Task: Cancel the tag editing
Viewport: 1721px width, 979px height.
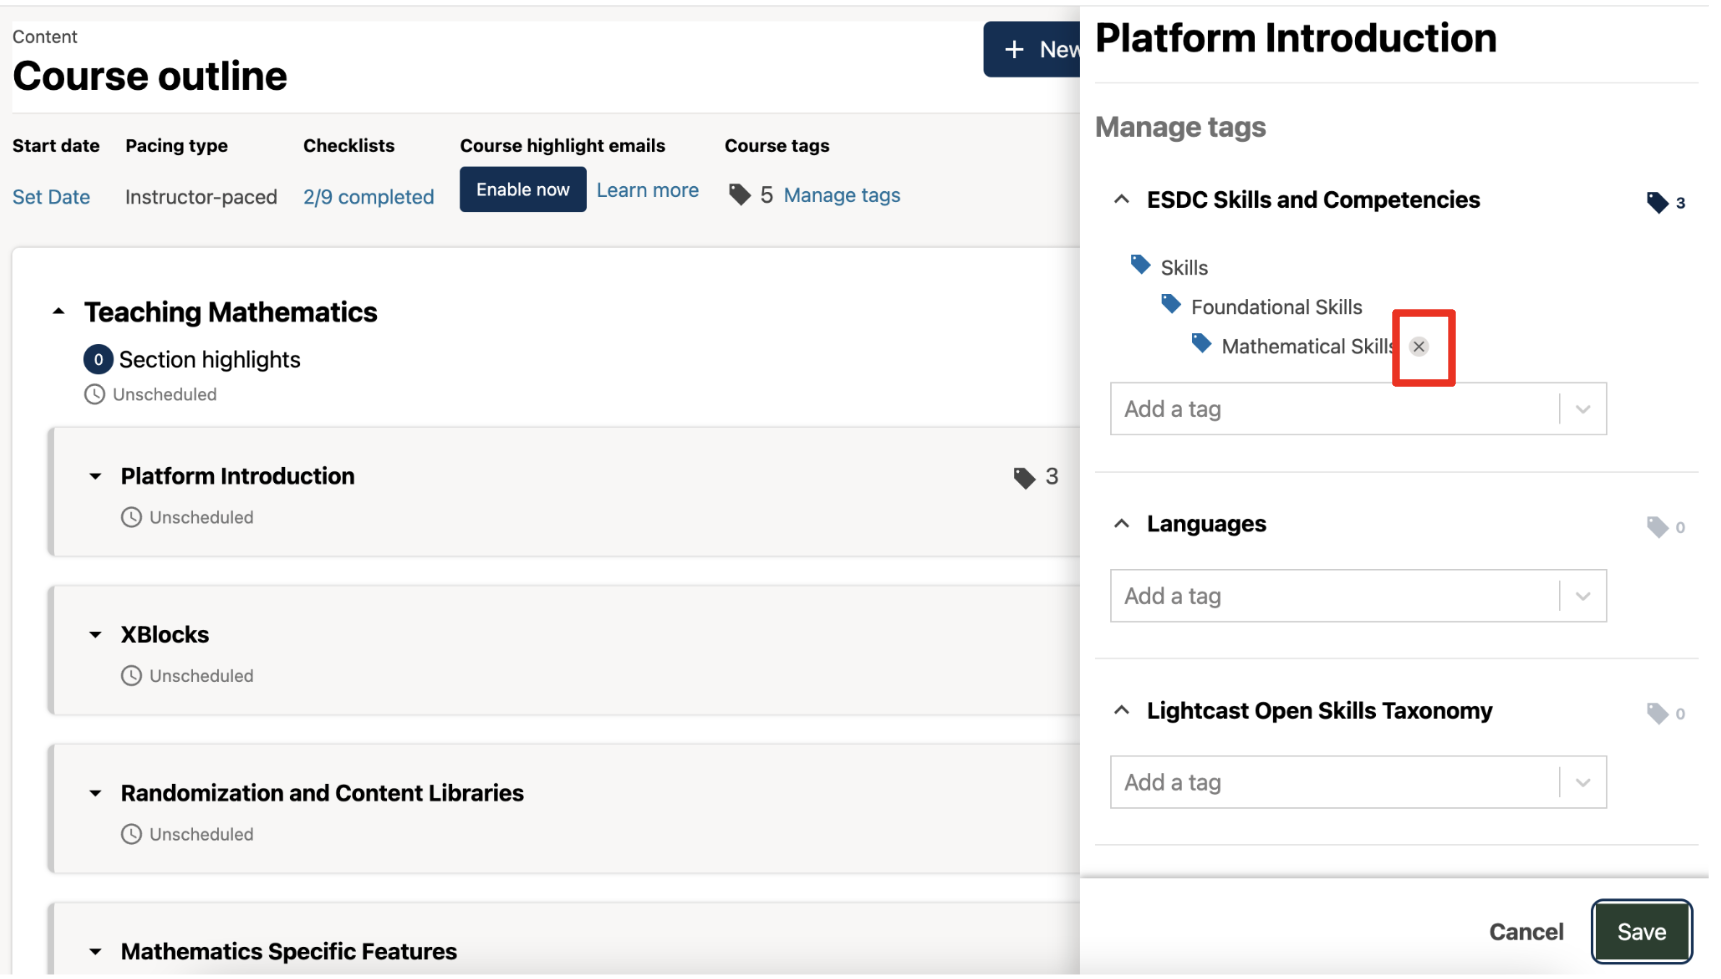Action: pos(1525,932)
